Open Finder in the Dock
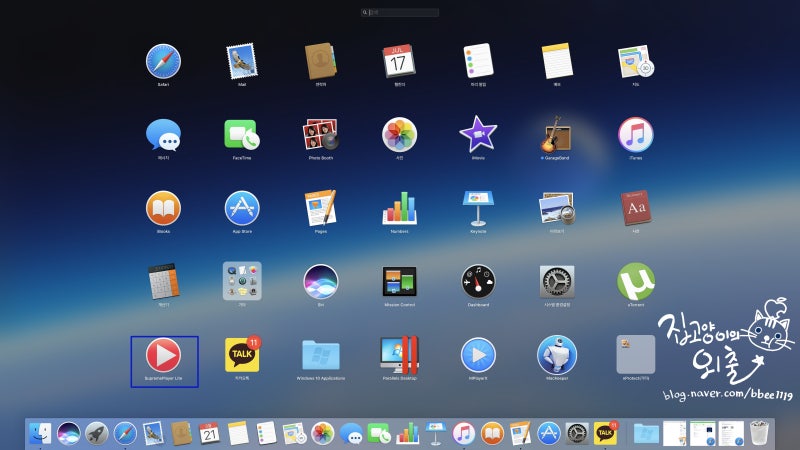This screenshot has height=450, width=800. click(40, 434)
